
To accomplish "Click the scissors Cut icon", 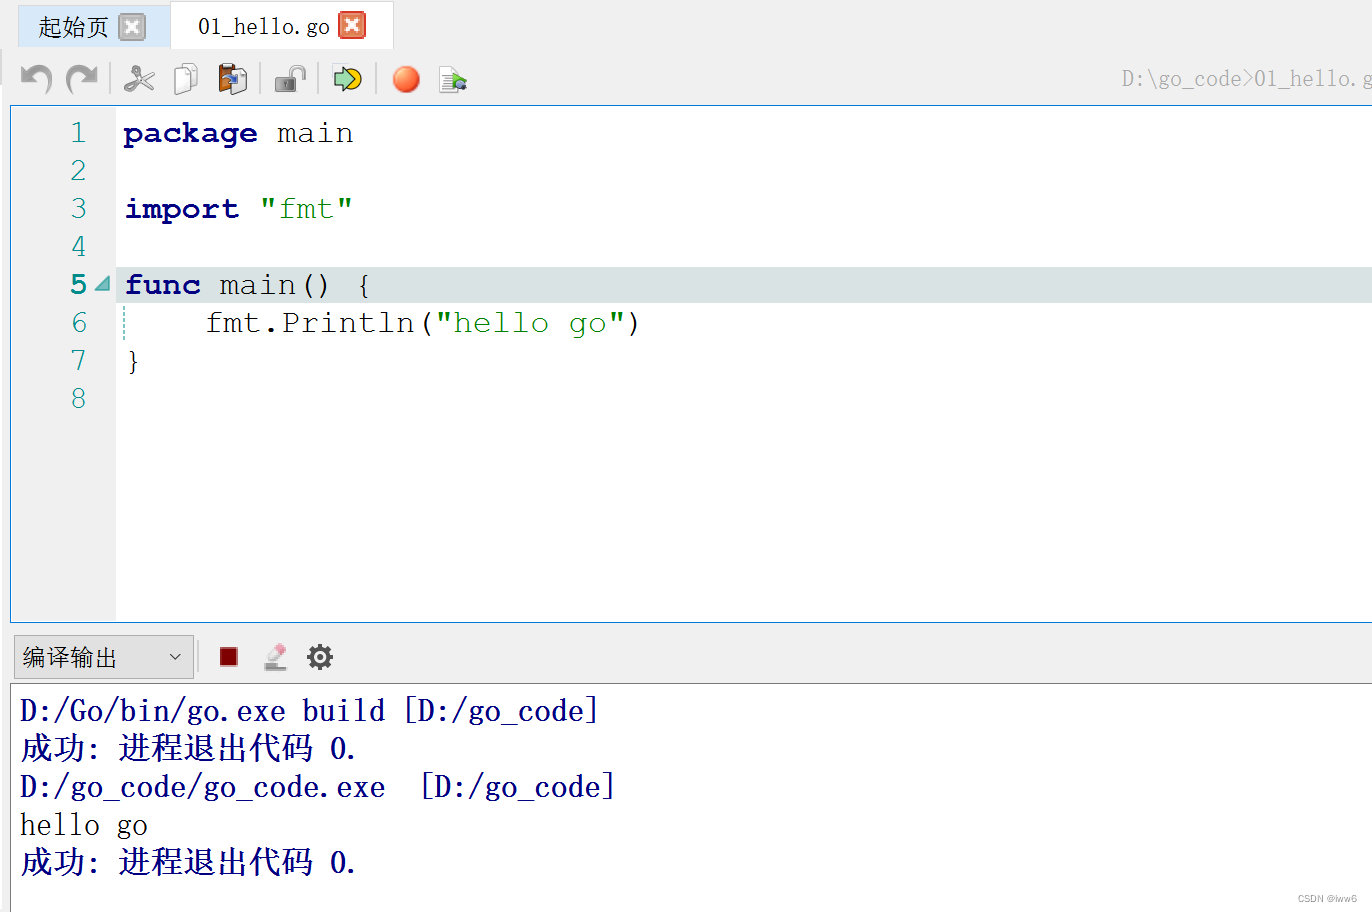I will click(x=139, y=79).
